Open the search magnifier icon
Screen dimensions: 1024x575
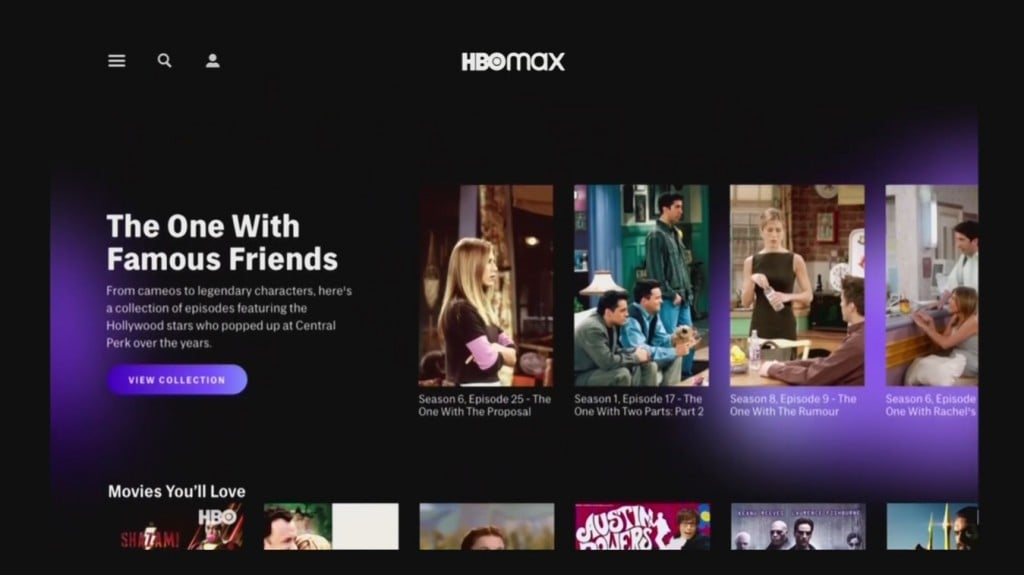point(165,61)
